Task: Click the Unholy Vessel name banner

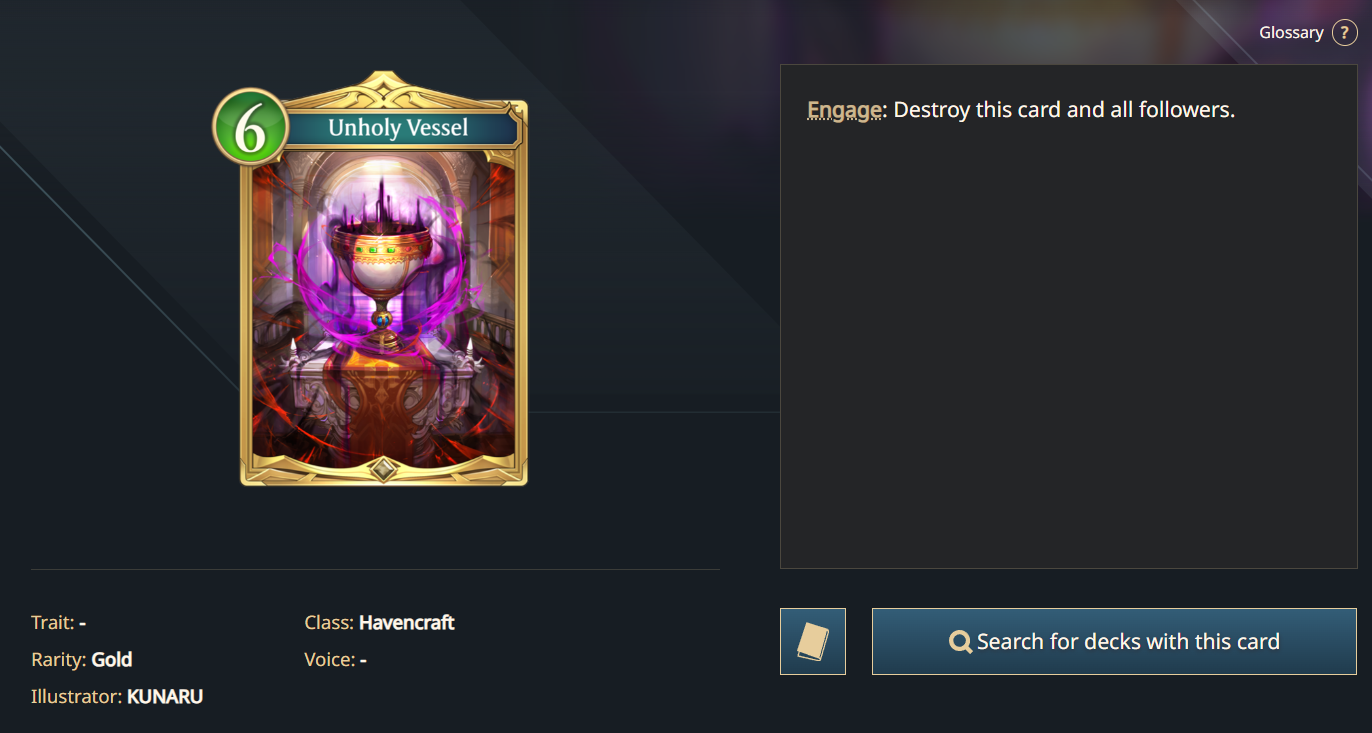Action: (x=398, y=128)
